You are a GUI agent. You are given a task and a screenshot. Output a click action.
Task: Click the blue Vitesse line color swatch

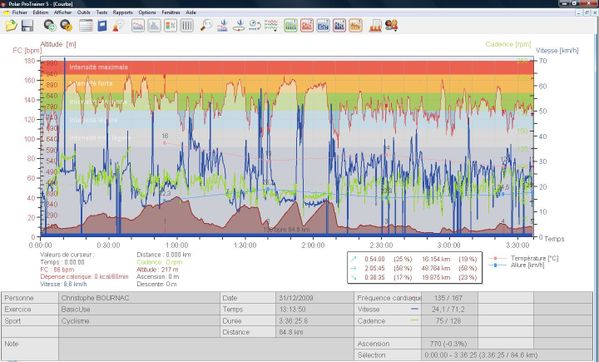pyautogui.click(x=415, y=309)
